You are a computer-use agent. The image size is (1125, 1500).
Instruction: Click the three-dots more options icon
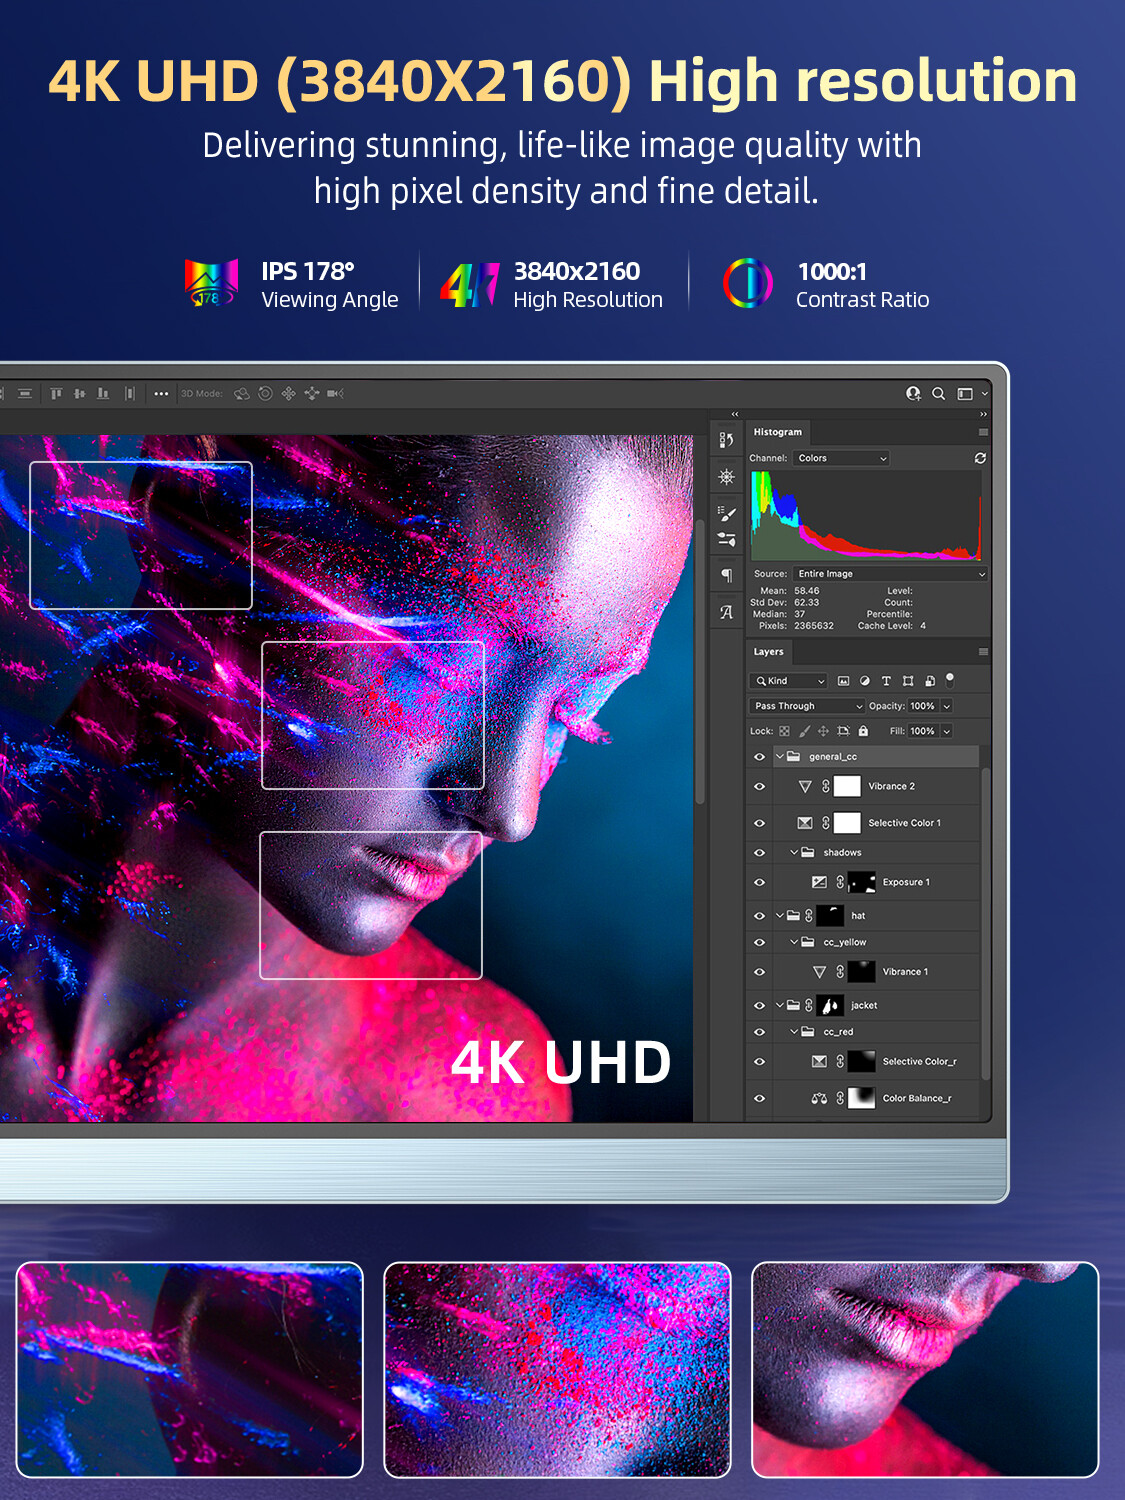pos(161,394)
